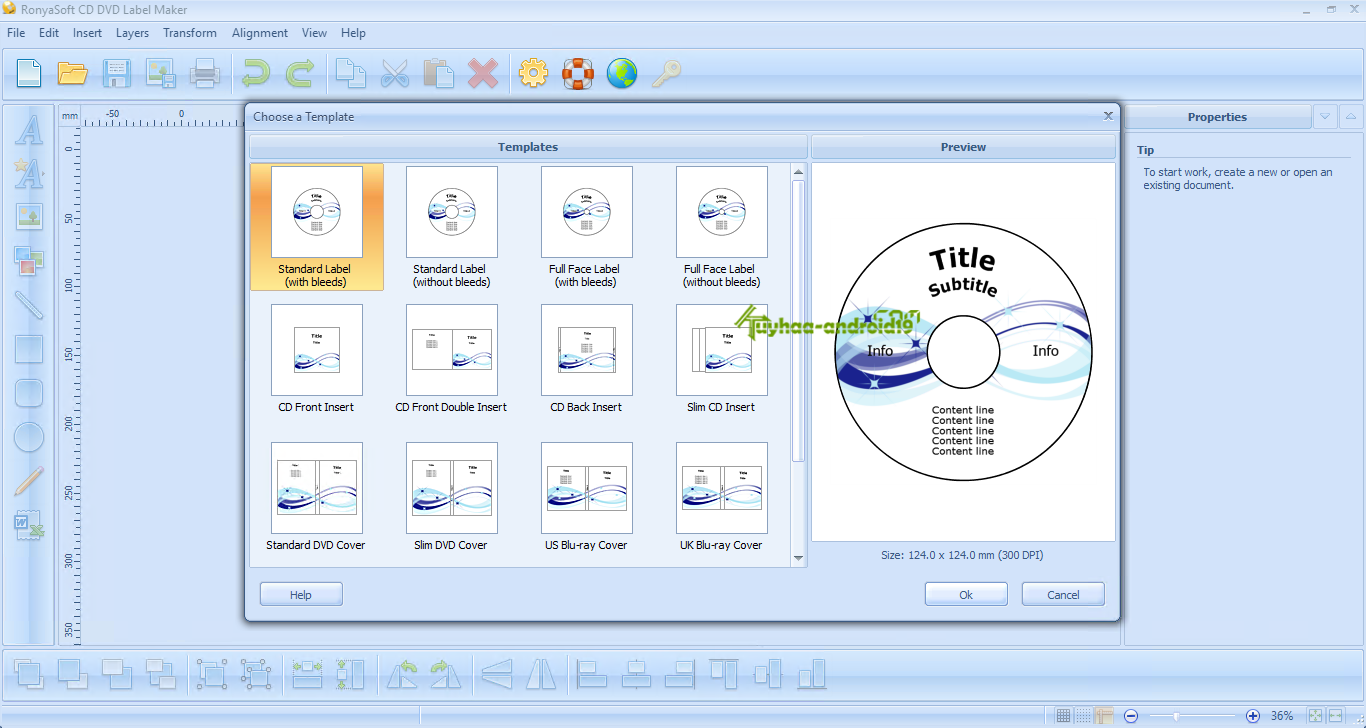Click the Paste clipboard icon
The width and height of the screenshot is (1366, 728).
point(439,73)
